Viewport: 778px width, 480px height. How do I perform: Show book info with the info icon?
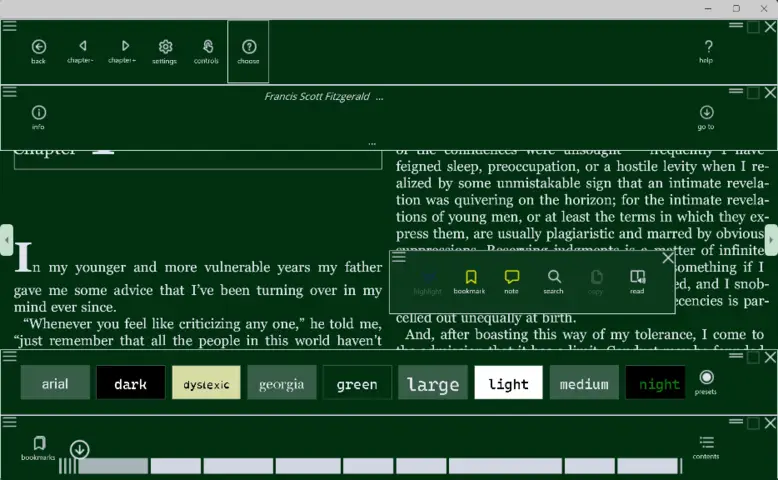[x=38, y=118]
